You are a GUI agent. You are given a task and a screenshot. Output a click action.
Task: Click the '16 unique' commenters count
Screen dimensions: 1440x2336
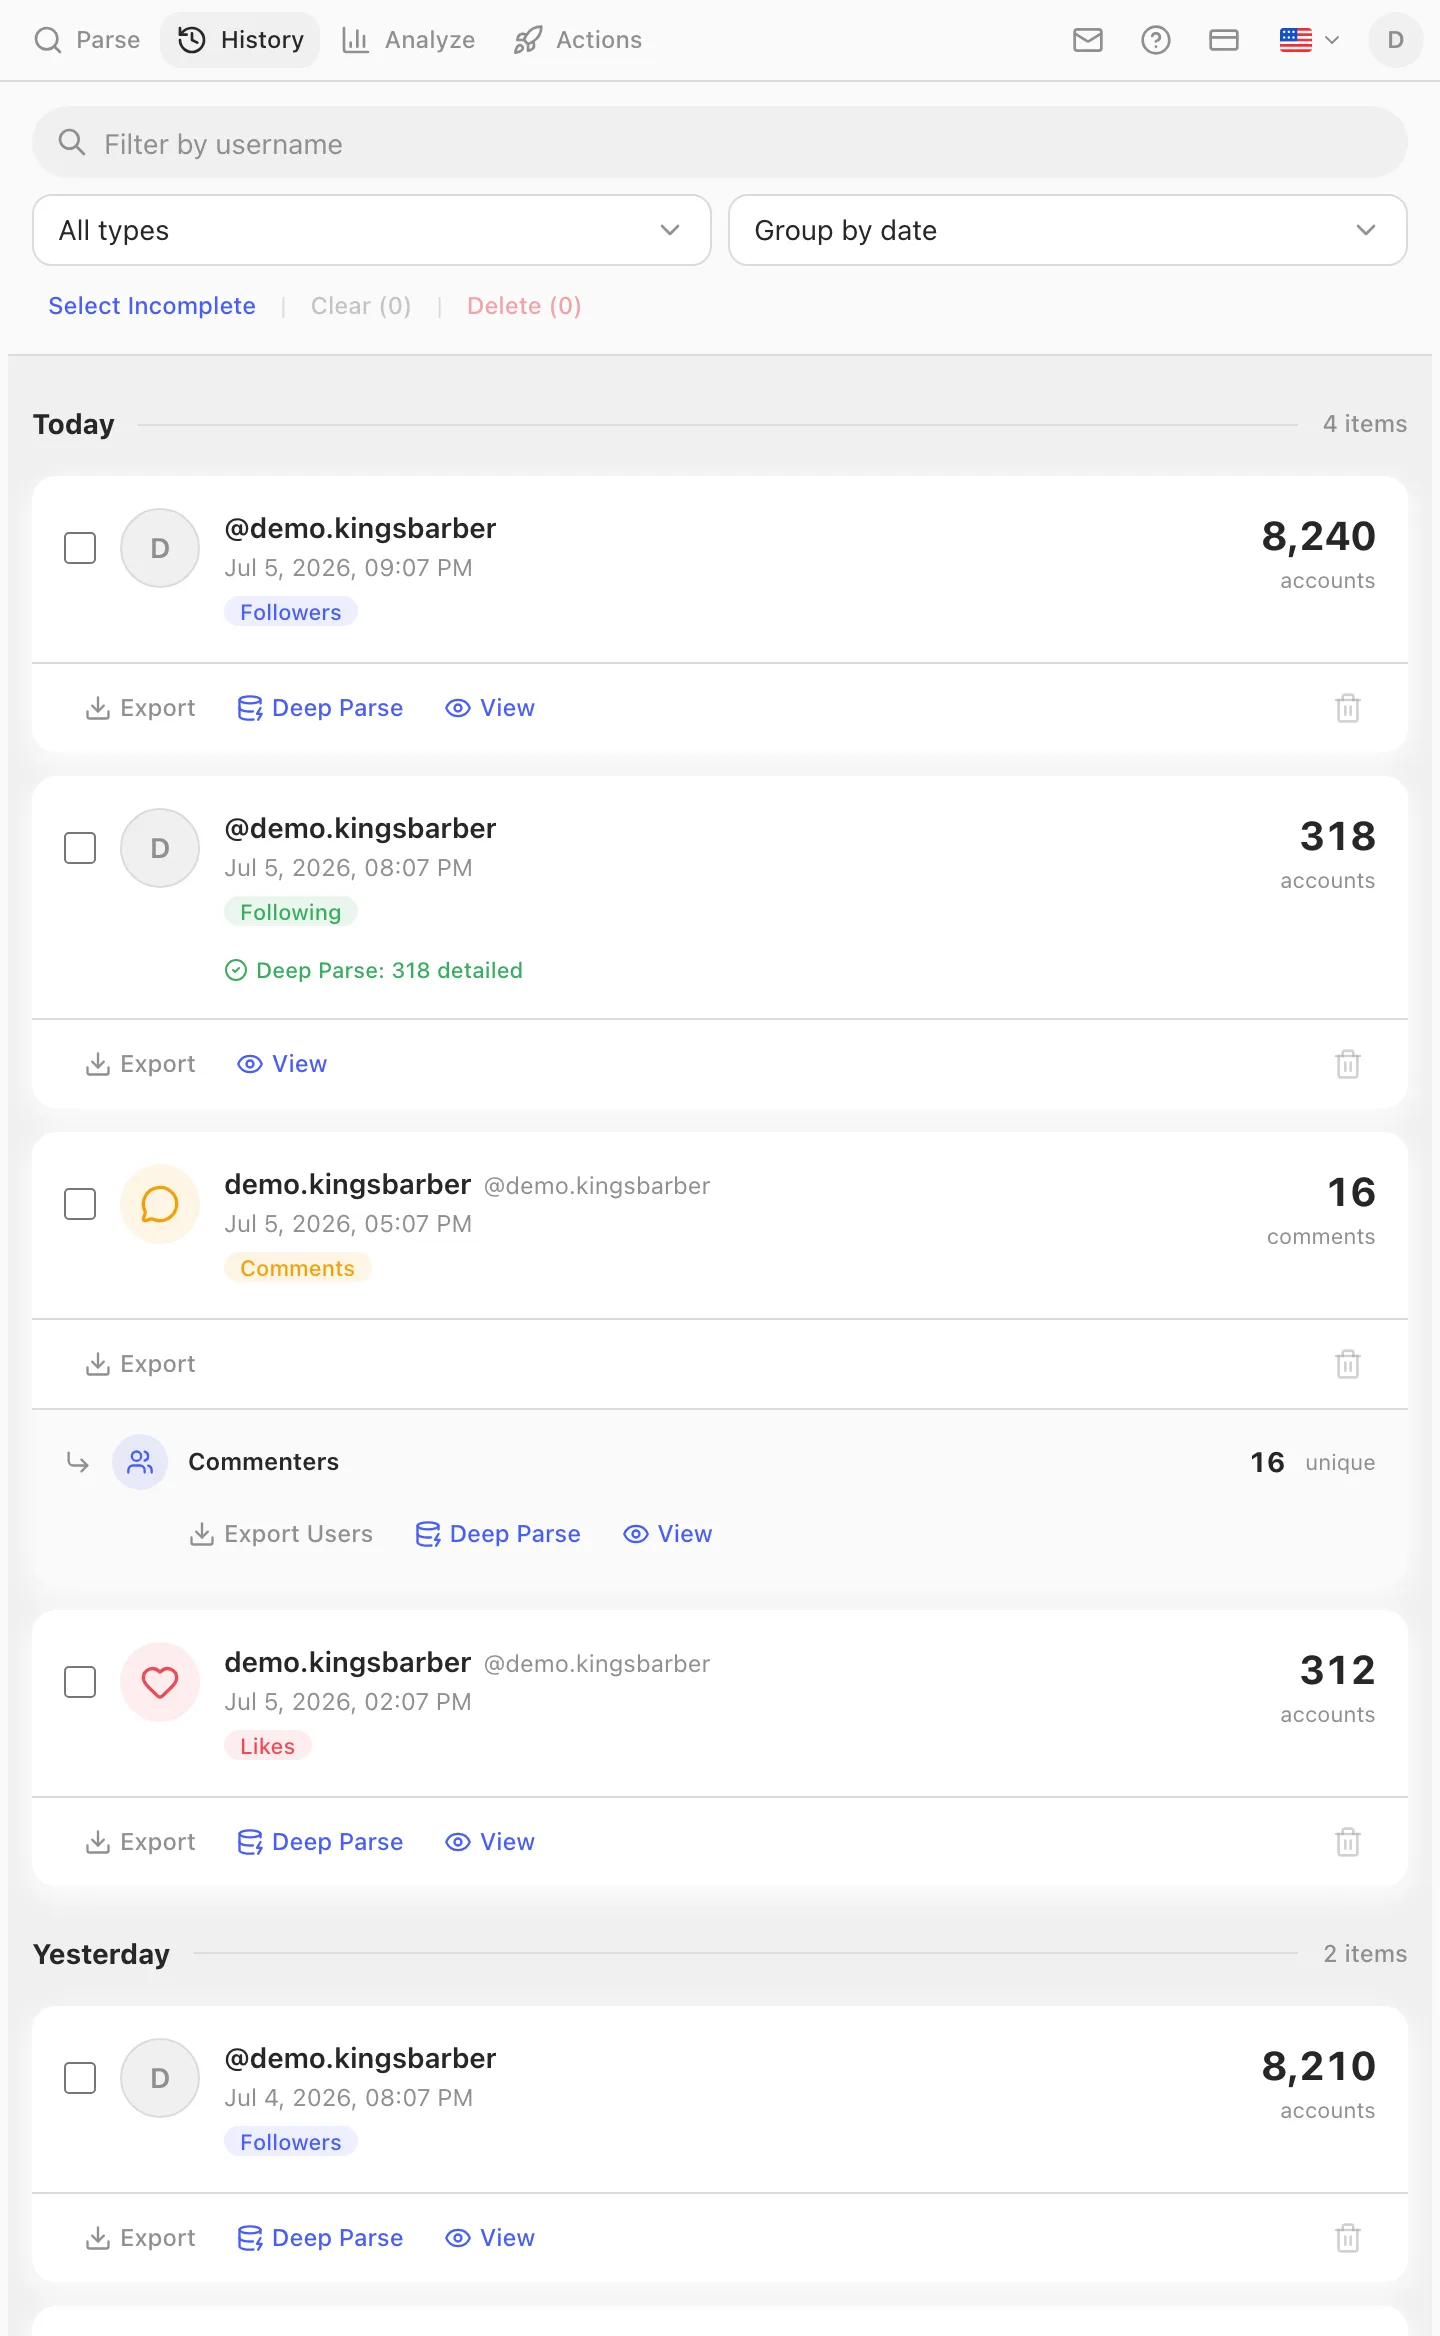click(x=1312, y=1462)
